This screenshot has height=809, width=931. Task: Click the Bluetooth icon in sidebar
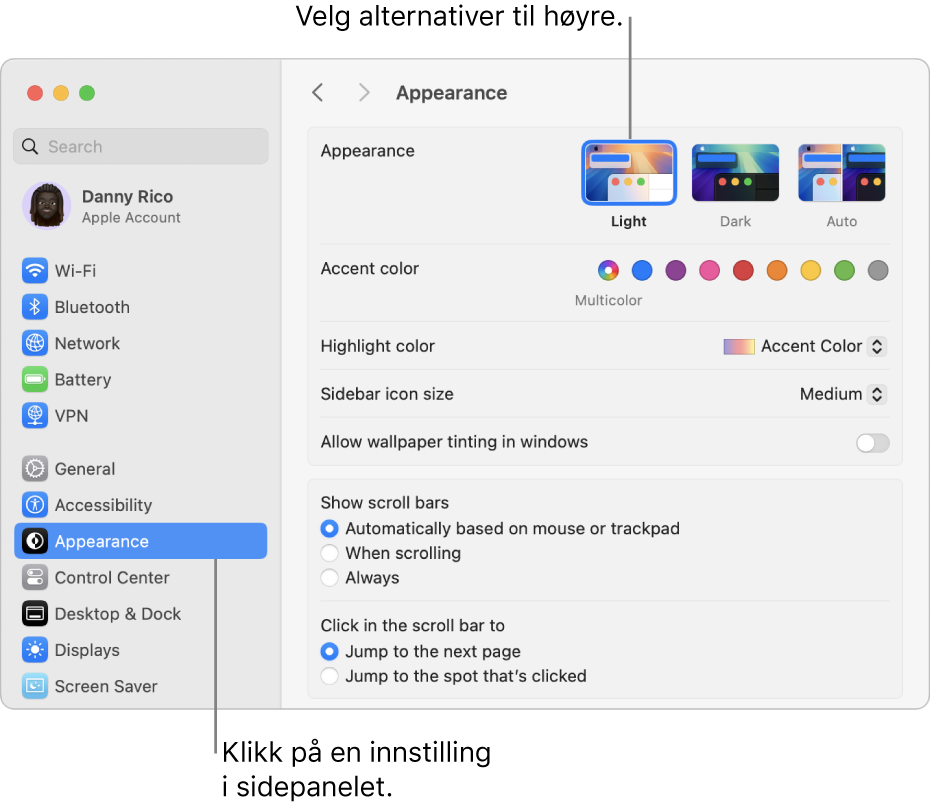(35, 307)
